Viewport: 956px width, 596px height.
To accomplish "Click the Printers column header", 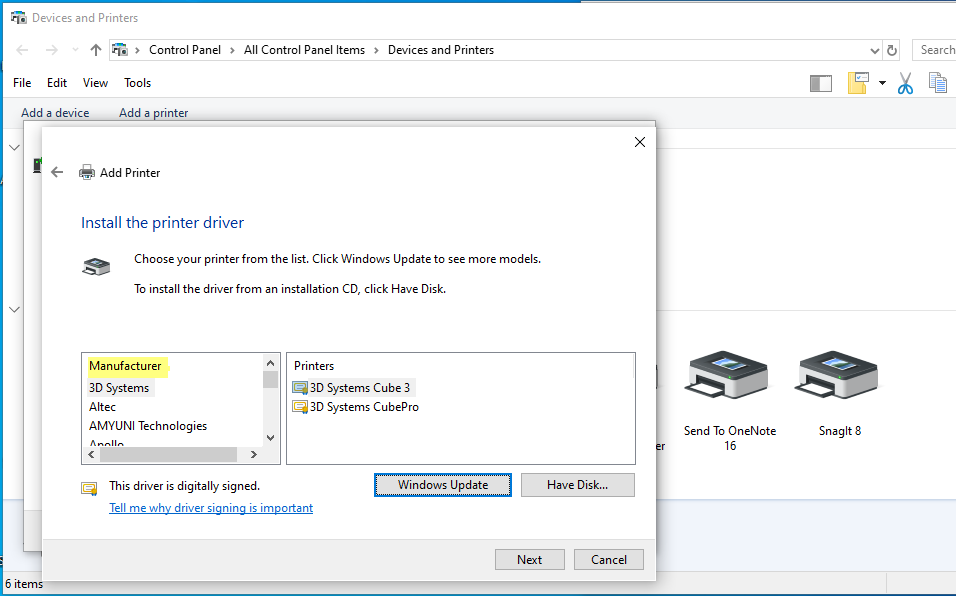I will point(314,366).
